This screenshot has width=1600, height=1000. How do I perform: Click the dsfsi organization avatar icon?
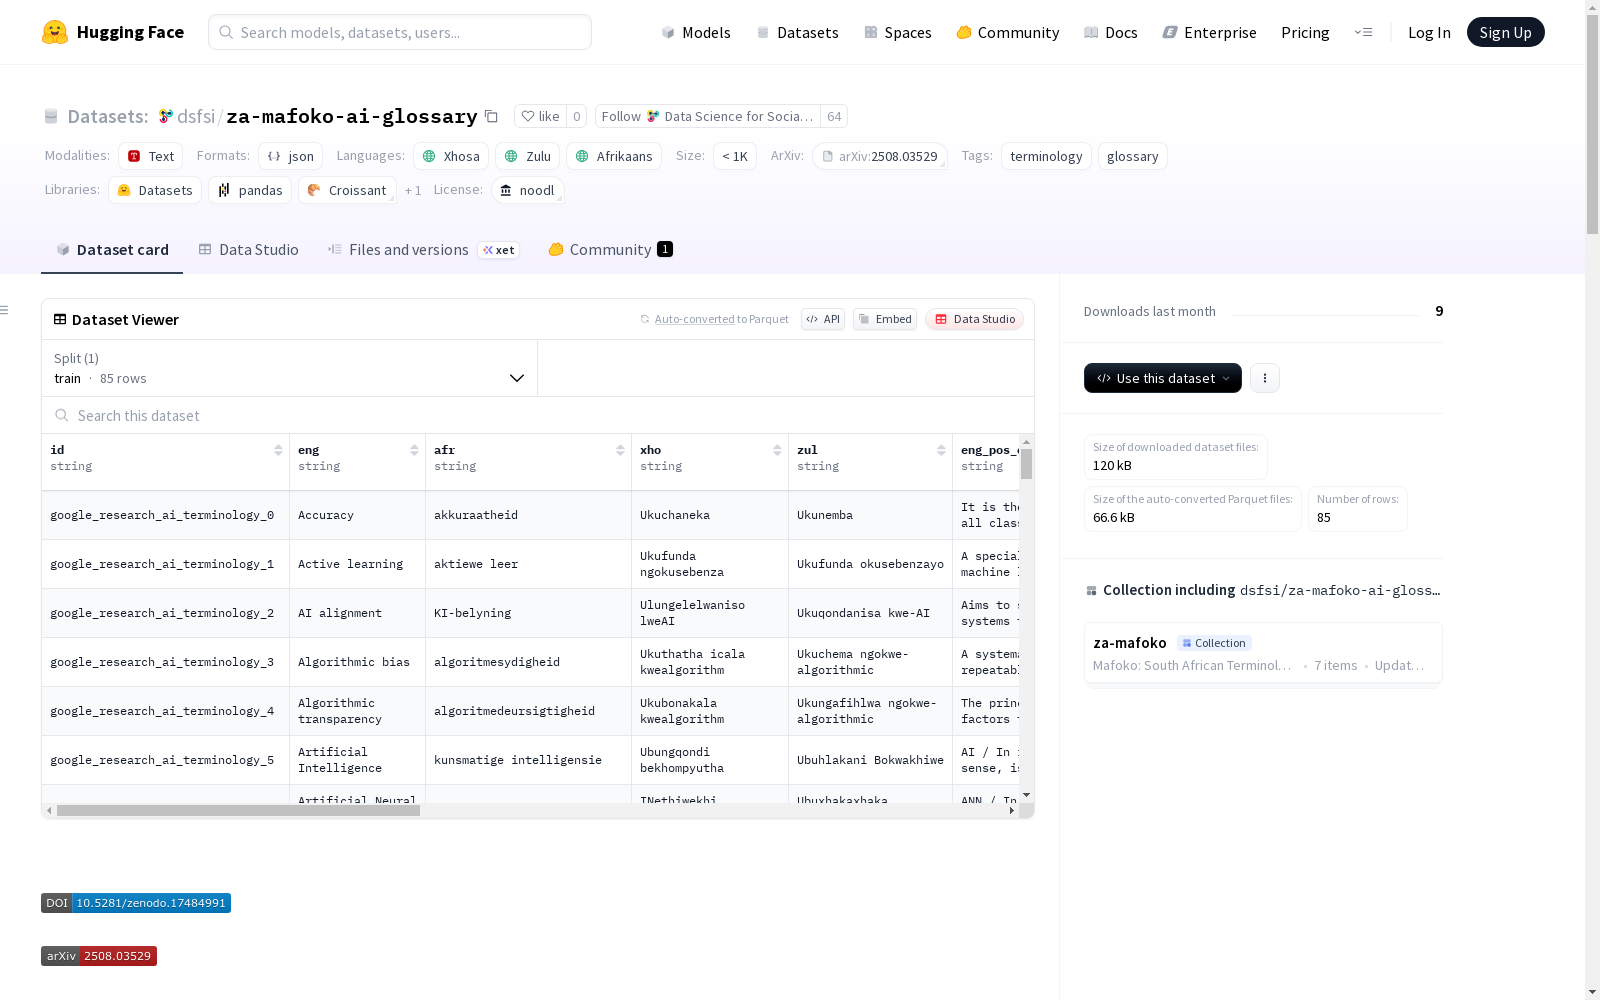tap(166, 116)
